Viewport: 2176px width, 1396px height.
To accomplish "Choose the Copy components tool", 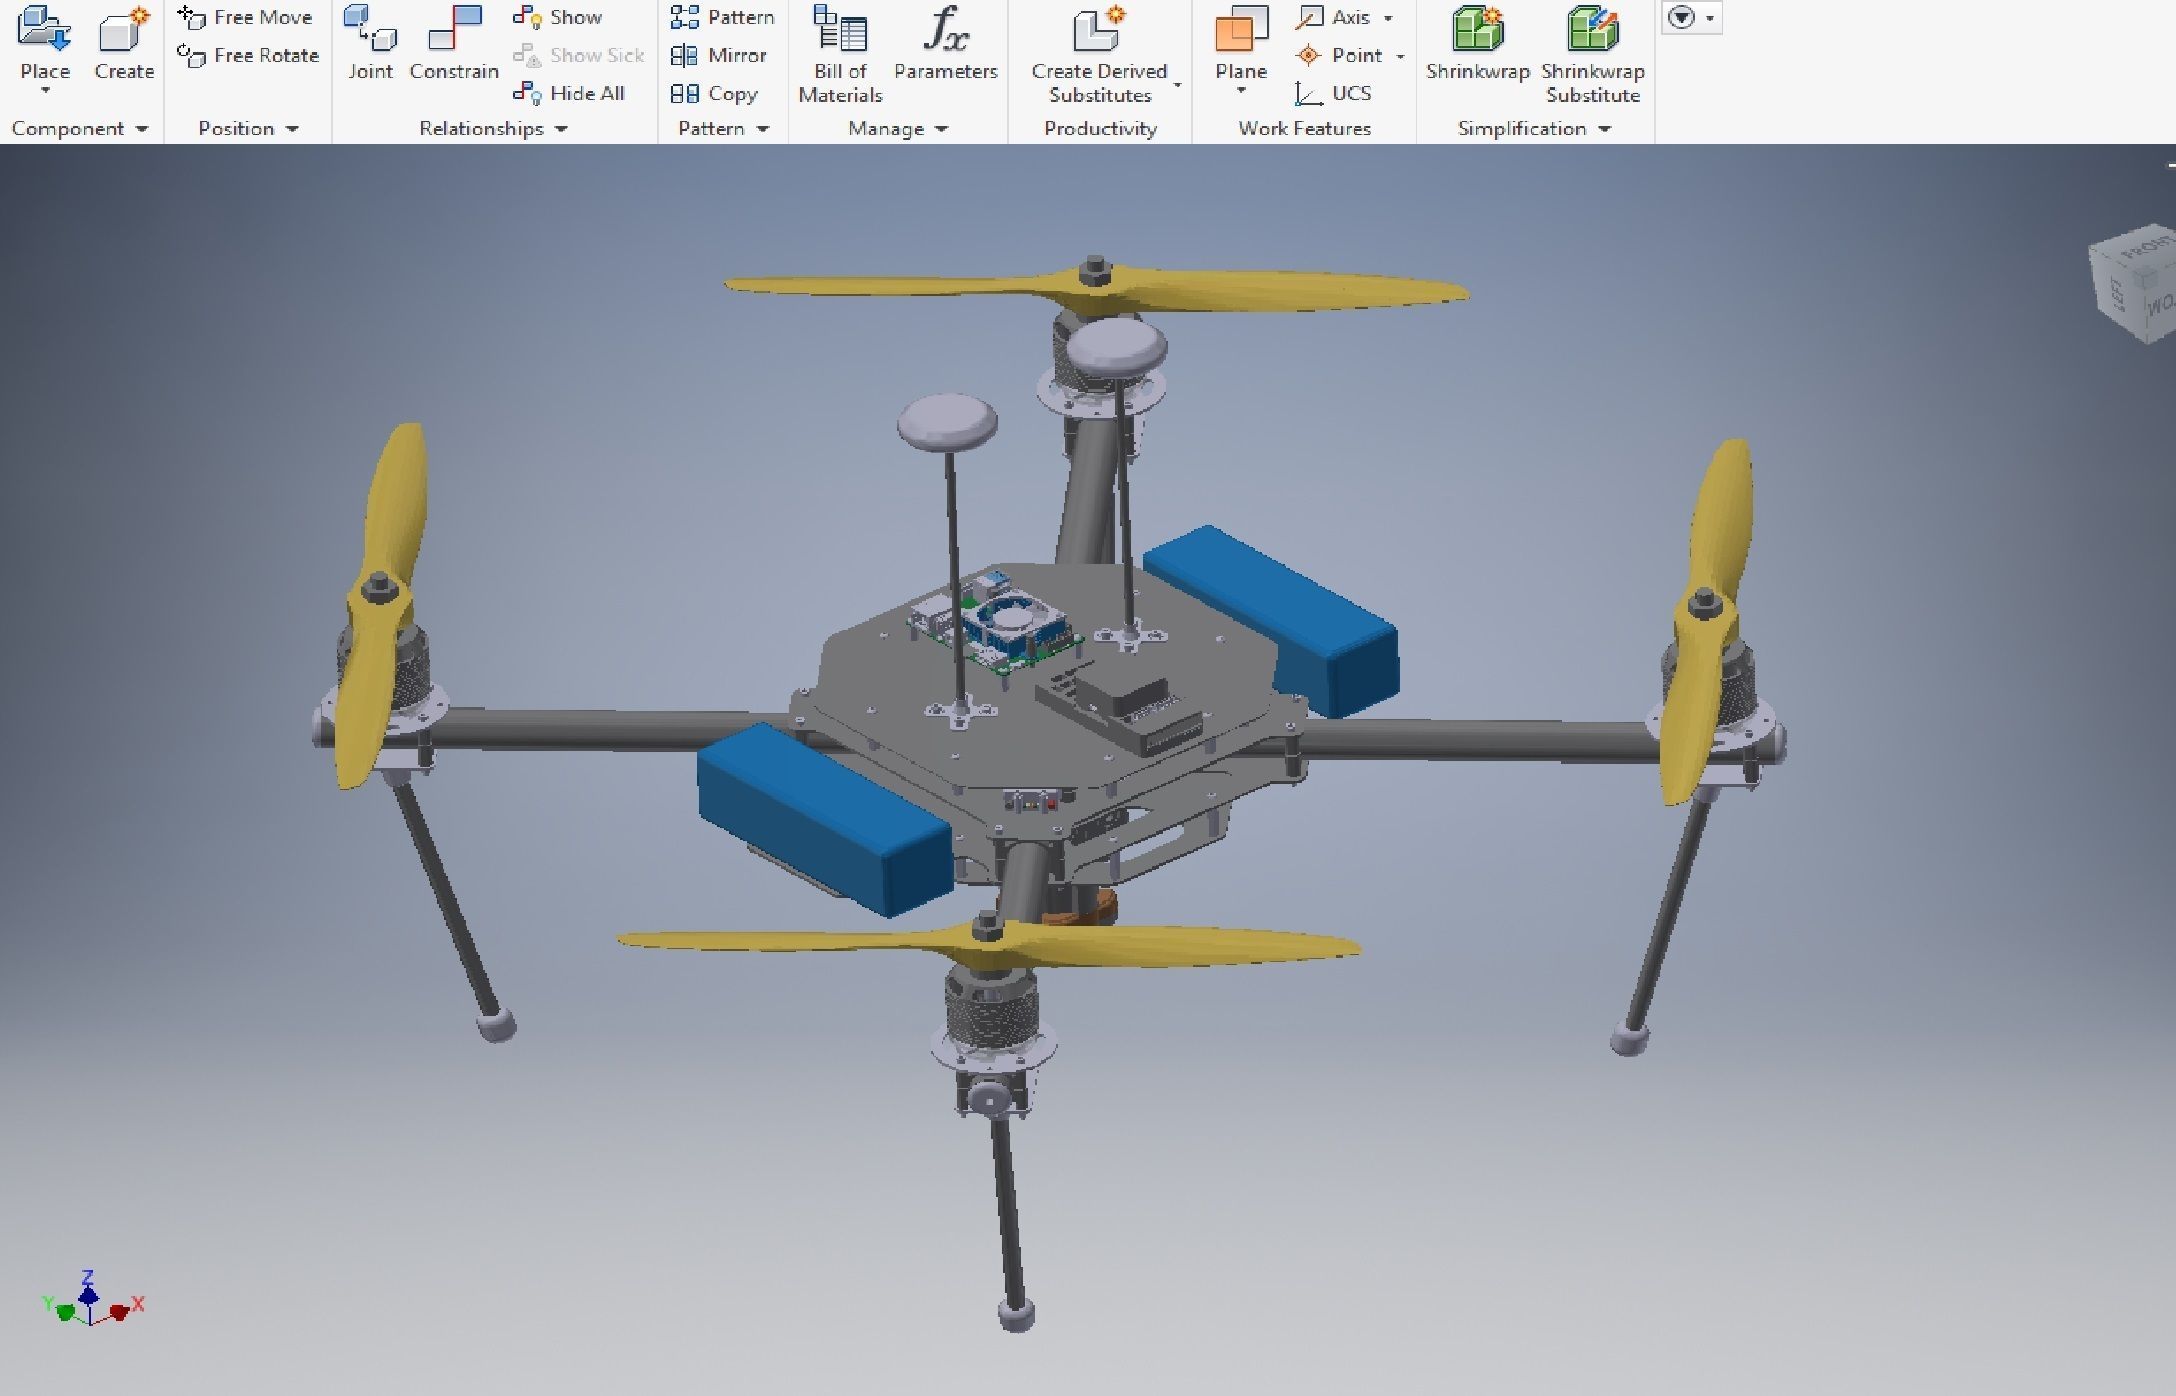I will (714, 93).
